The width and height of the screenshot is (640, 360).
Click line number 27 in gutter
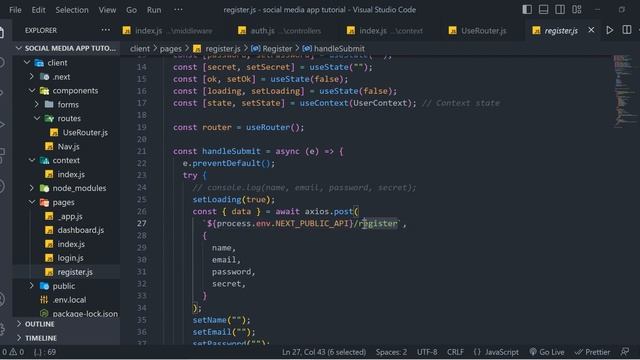(141, 224)
